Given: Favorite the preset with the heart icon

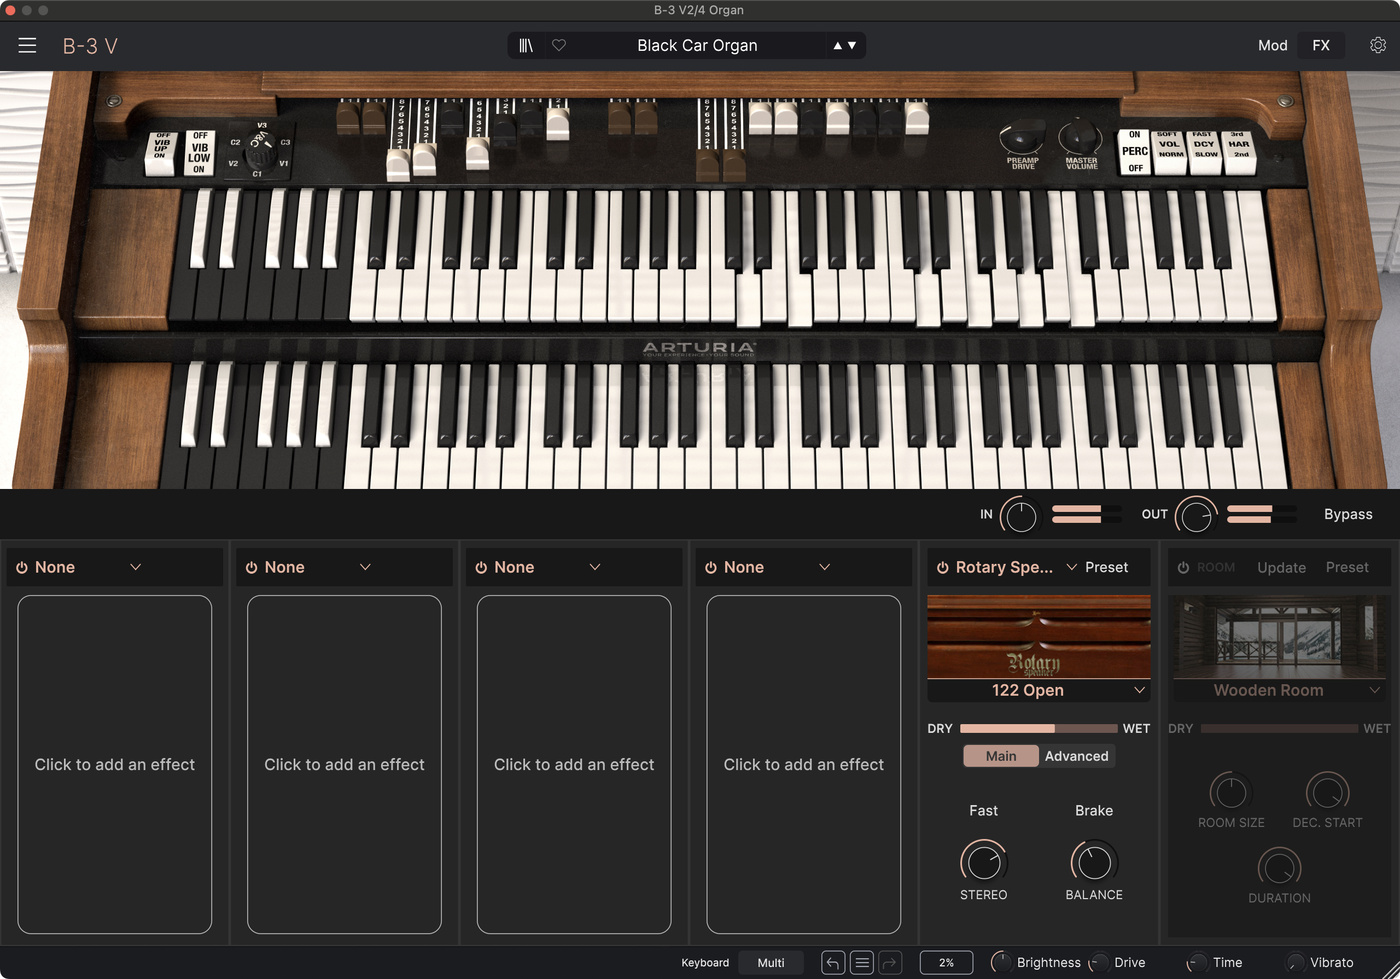Looking at the screenshot, I should pos(559,45).
